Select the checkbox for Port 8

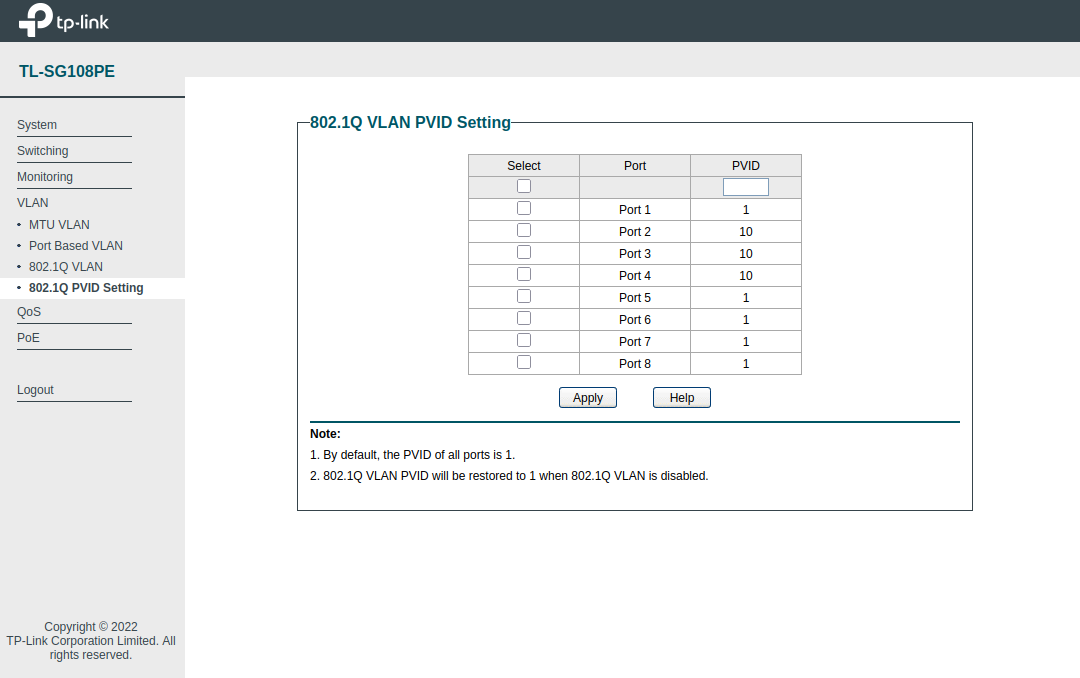pyautogui.click(x=523, y=361)
